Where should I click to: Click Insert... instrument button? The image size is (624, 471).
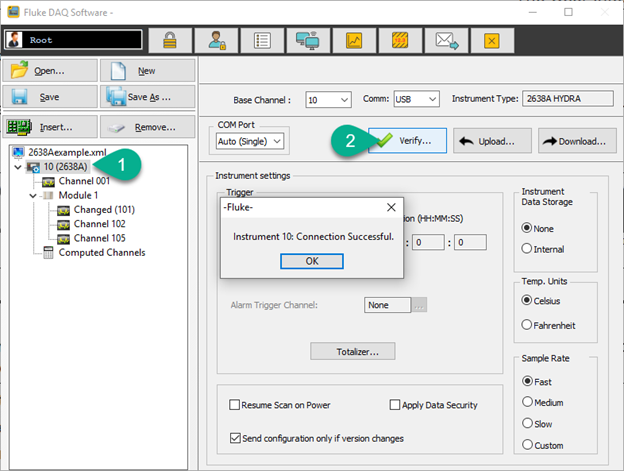click(50, 127)
